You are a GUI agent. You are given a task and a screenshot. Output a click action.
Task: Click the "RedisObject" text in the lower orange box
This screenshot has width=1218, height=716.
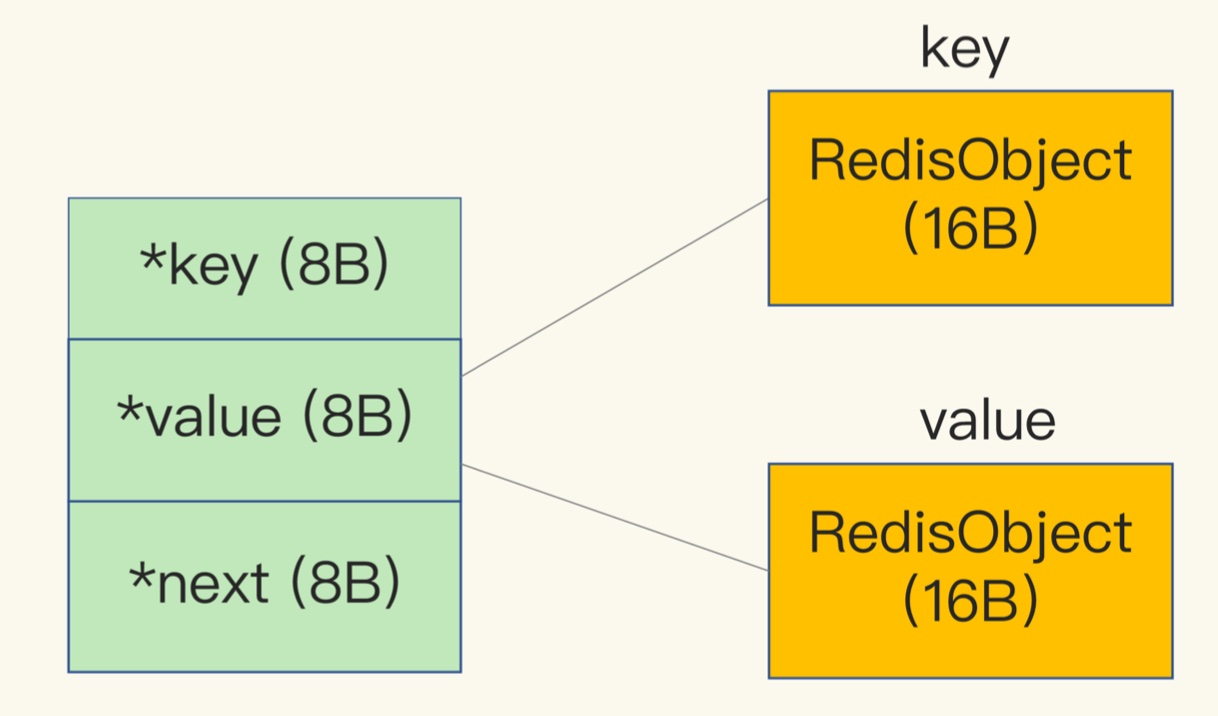[969, 533]
